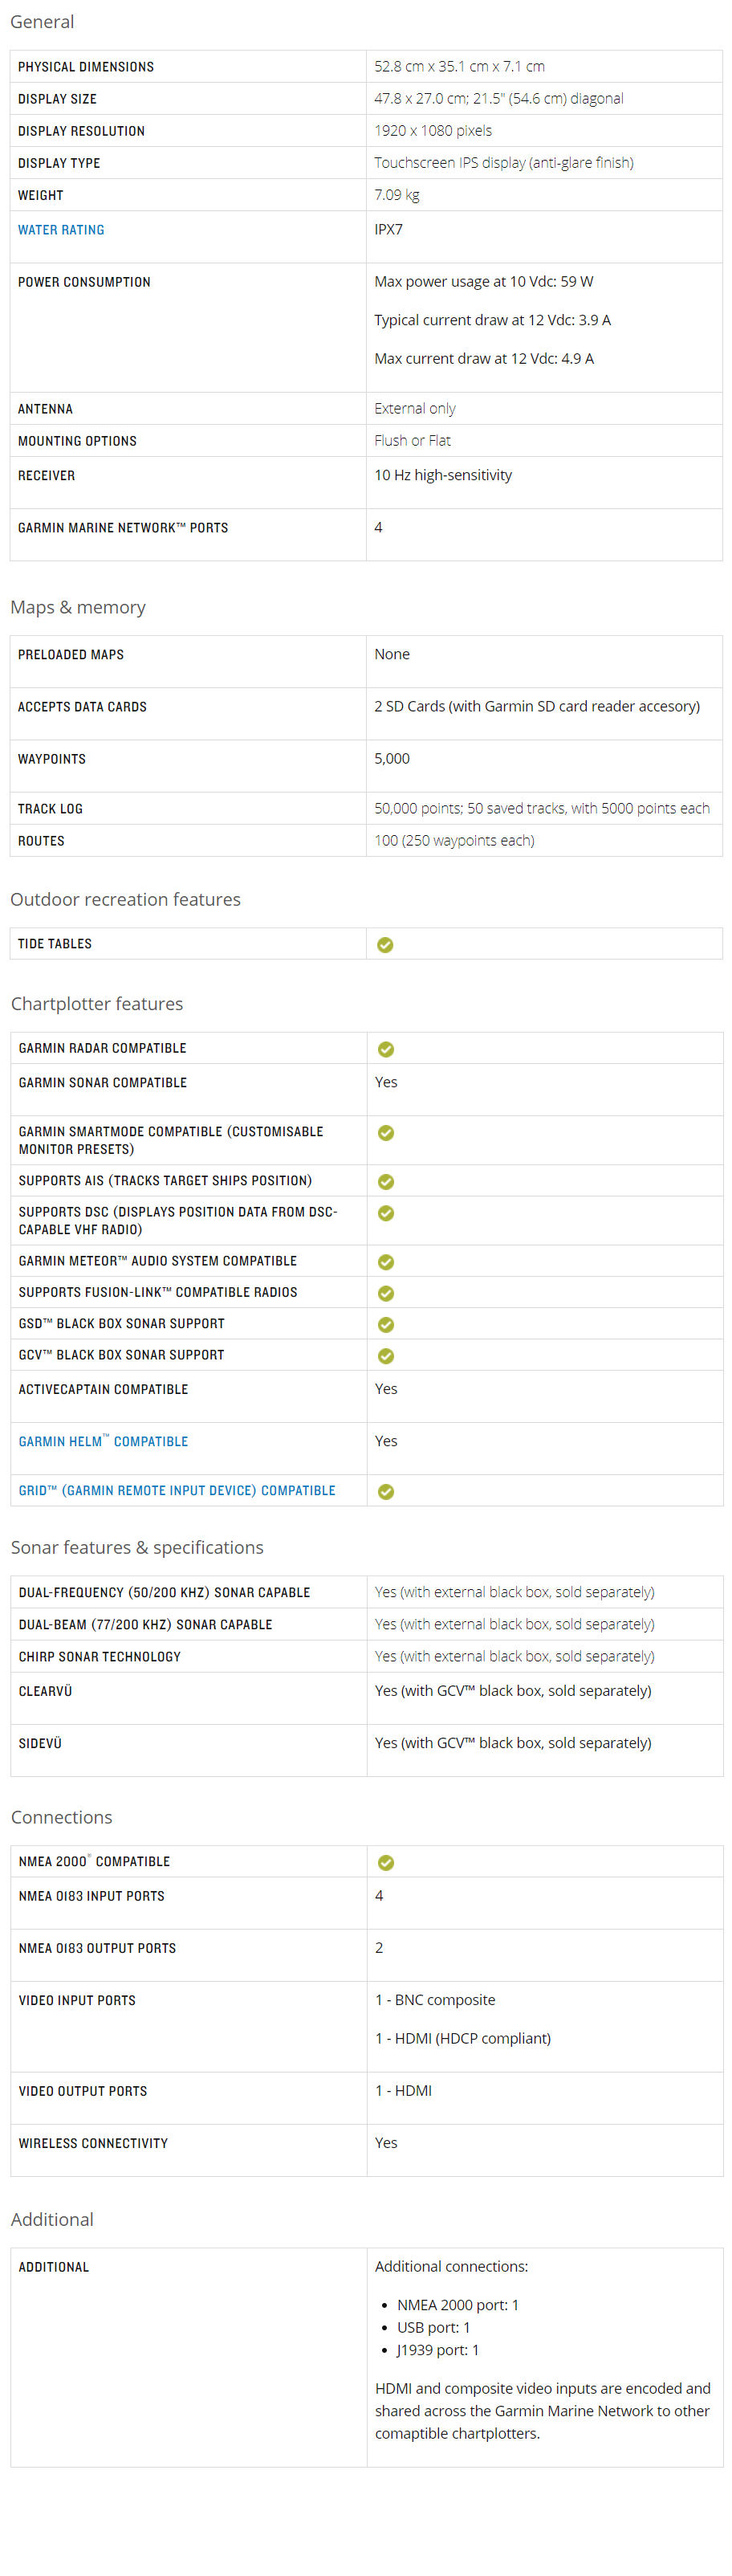This screenshot has width=732, height=2576.
Task: Click the Chartplotter features section heading
Action: pos(97,1004)
